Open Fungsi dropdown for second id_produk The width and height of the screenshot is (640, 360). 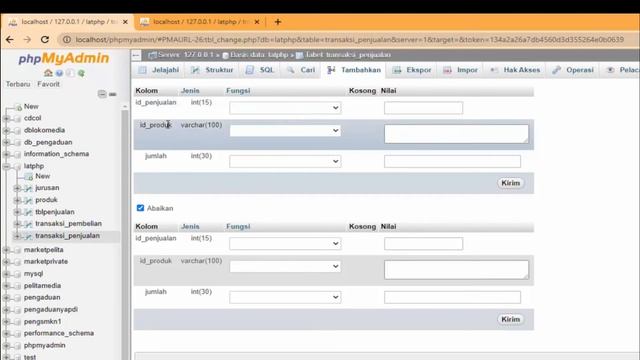[x=285, y=267]
